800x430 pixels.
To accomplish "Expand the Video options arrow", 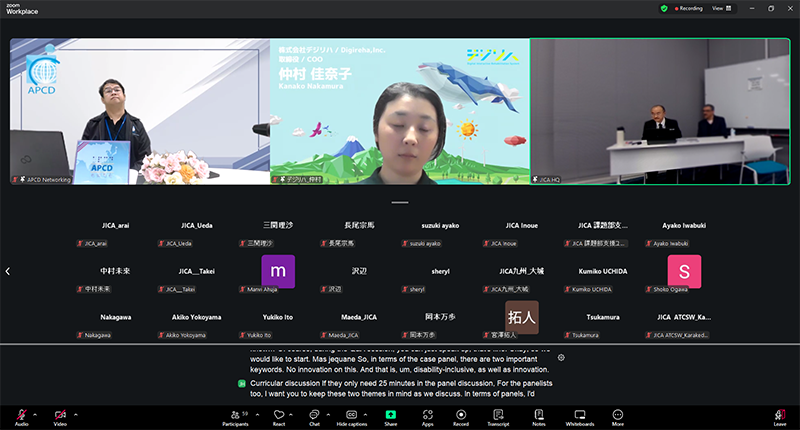I will pos(74,412).
